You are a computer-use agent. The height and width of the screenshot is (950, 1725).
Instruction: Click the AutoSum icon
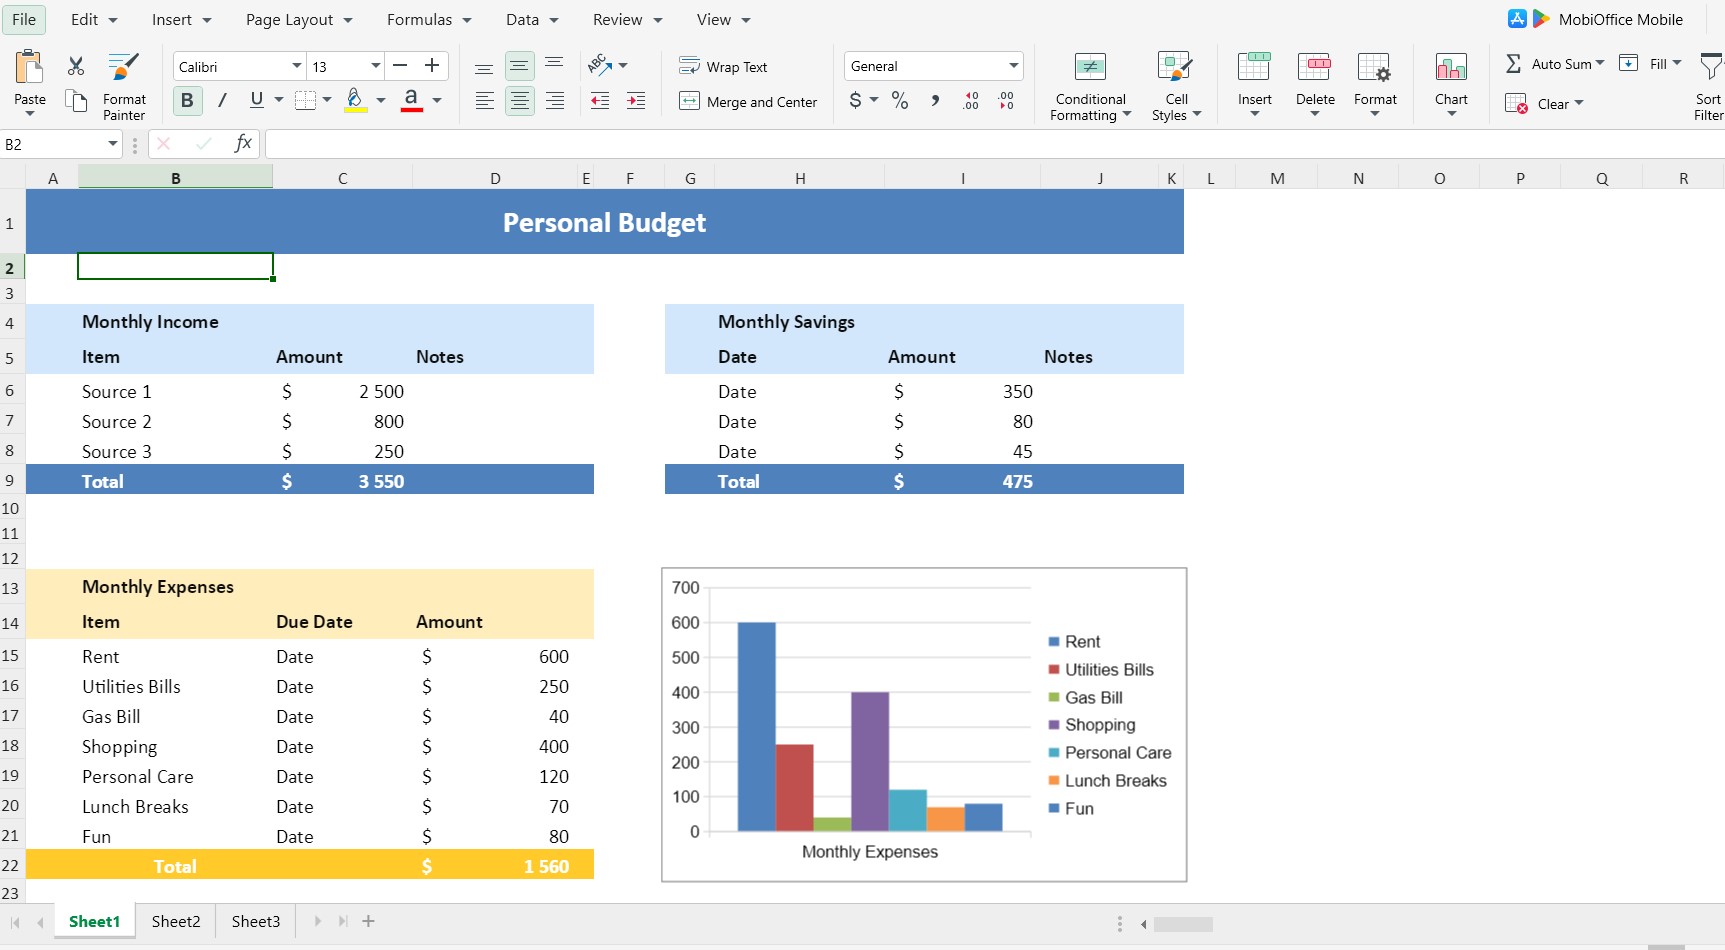coord(1513,63)
